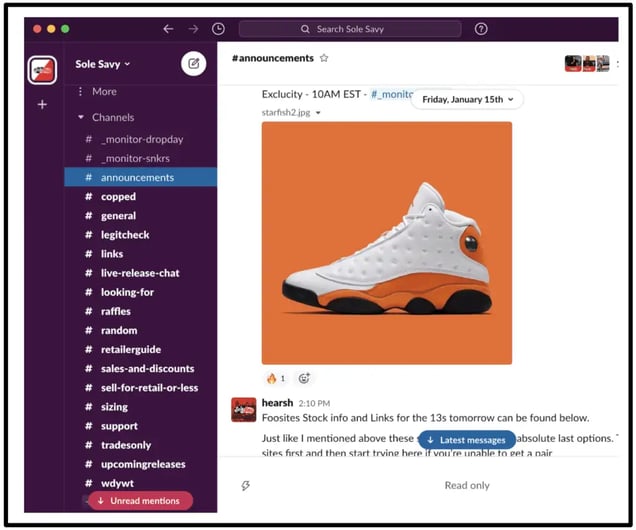Collapse the Channels section

81,117
